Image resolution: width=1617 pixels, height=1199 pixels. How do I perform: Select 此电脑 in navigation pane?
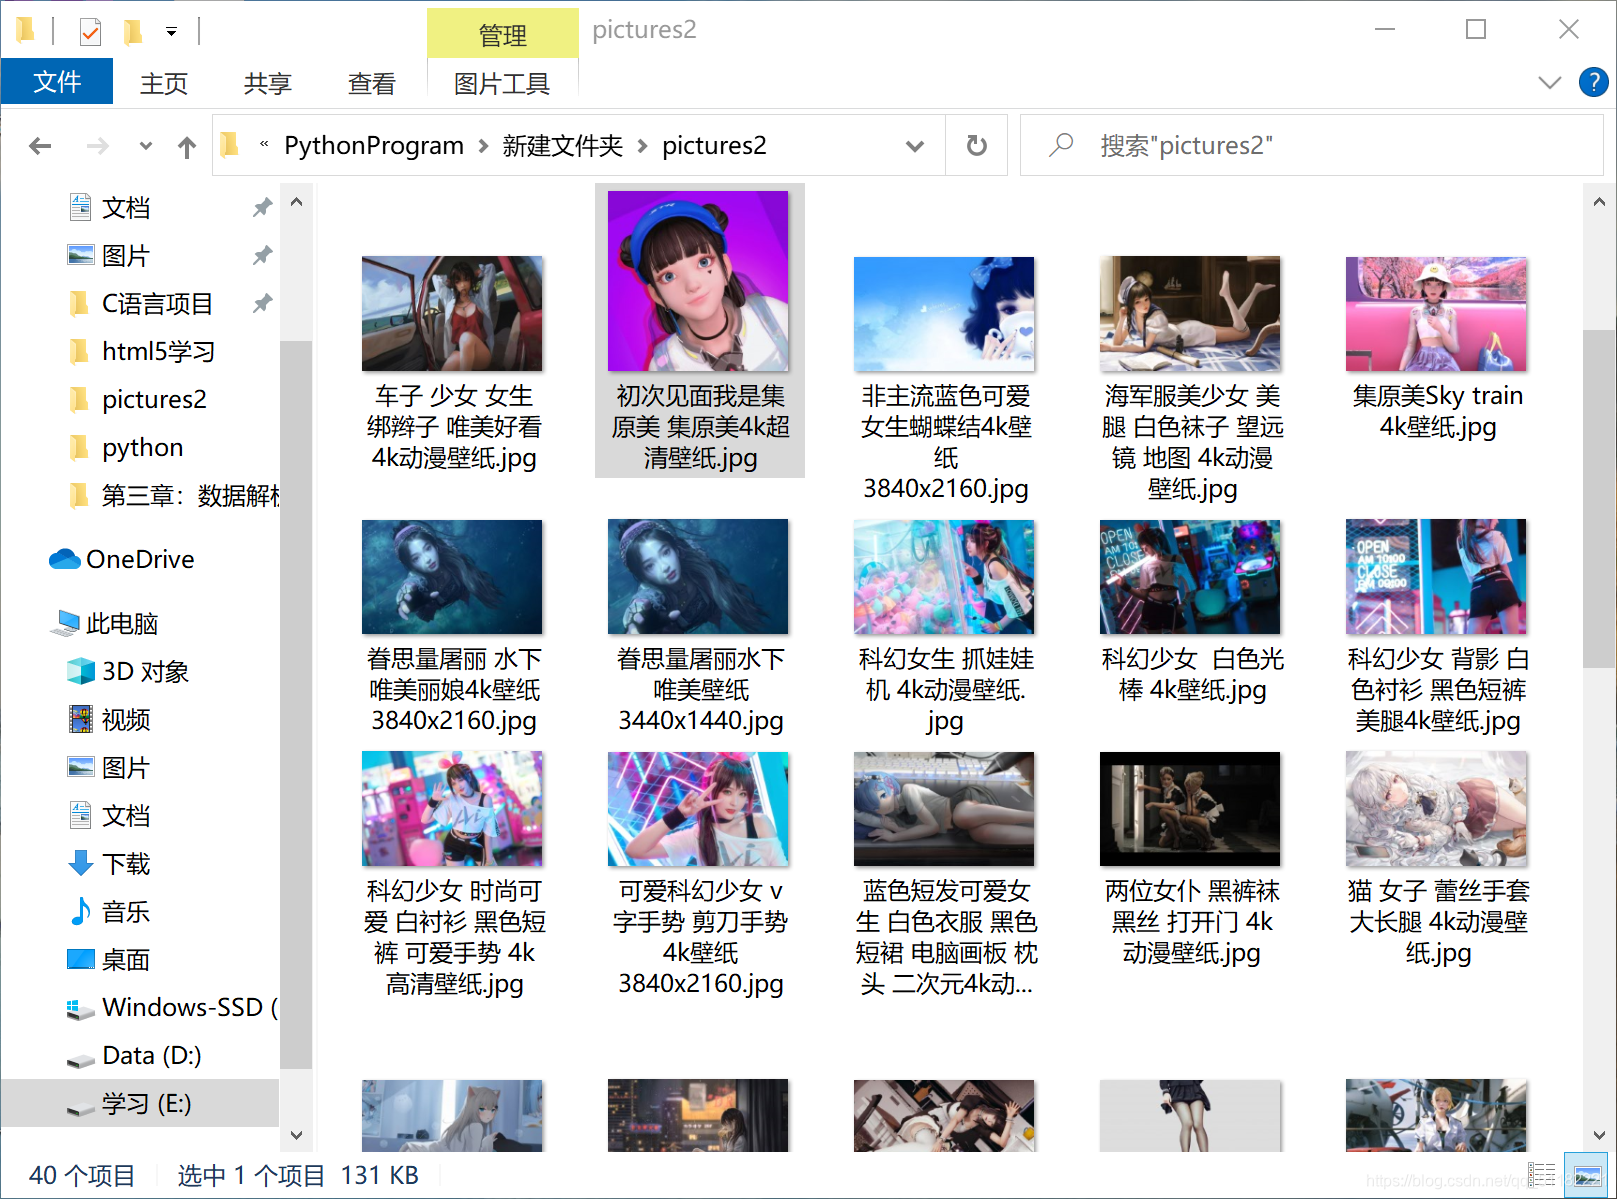point(122,624)
